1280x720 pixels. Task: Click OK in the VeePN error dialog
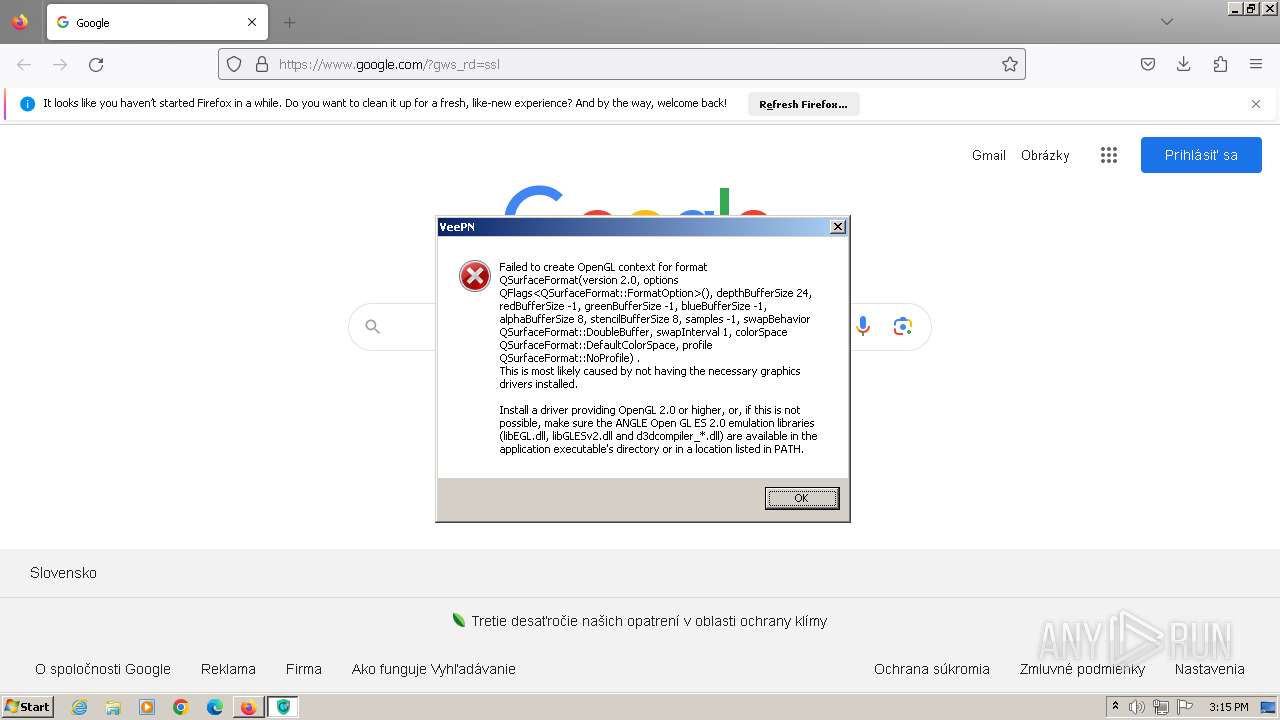pos(801,498)
